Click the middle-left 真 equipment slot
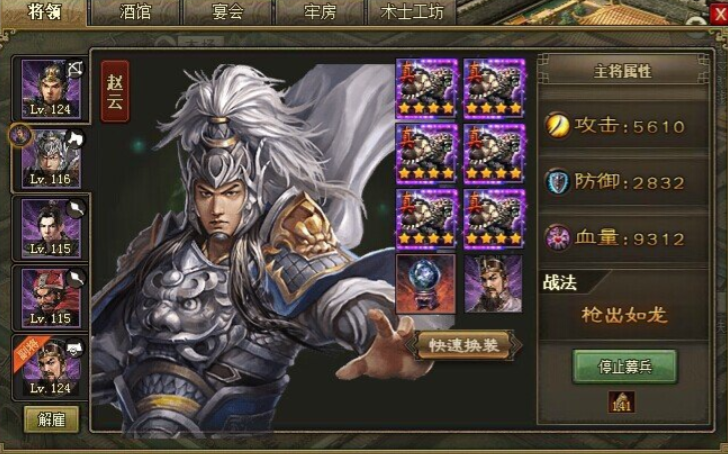The width and height of the screenshot is (728, 454). (x=427, y=153)
